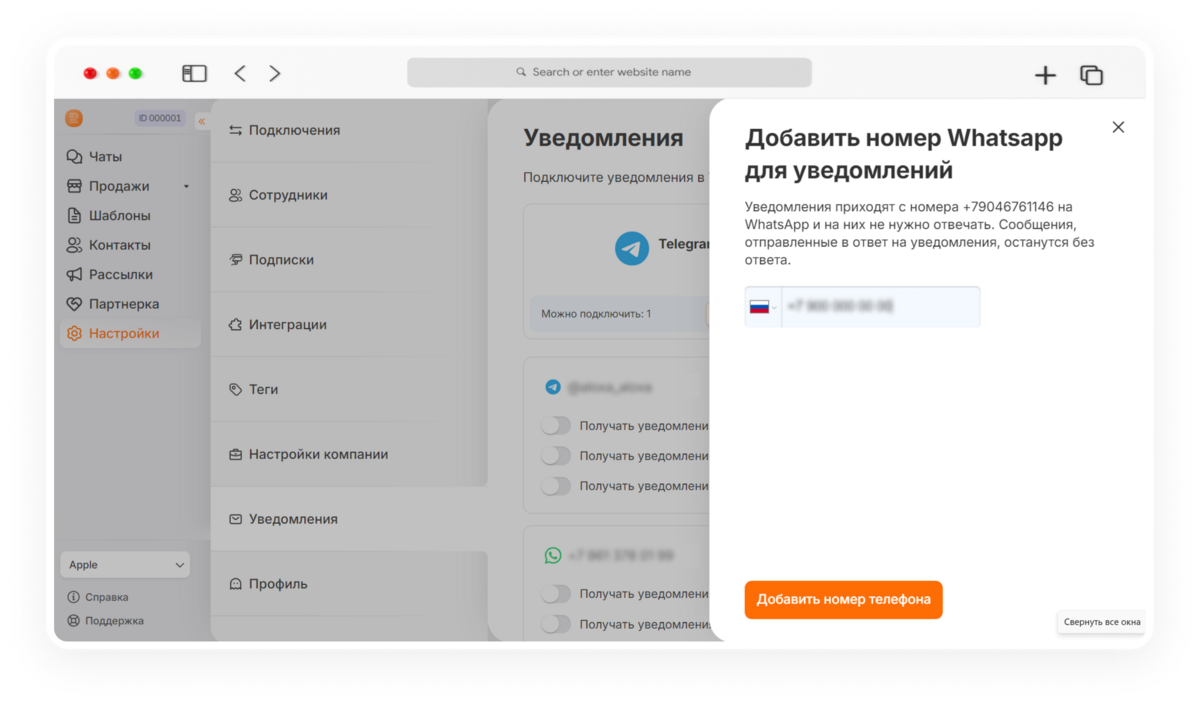The width and height of the screenshot is (1200, 704).
Task: Click the ID 000001 badge
Action: coord(160,118)
